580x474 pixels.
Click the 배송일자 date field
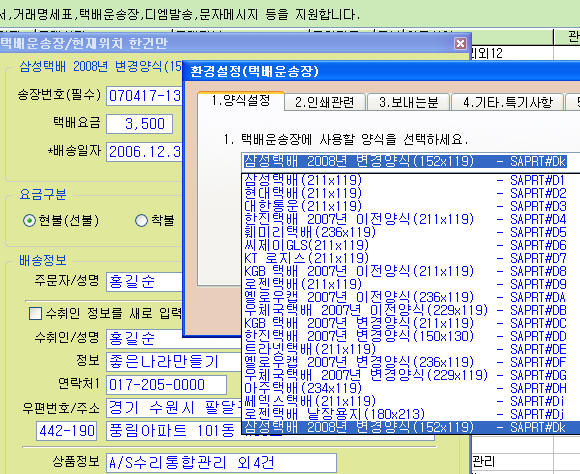coord(144,152)
